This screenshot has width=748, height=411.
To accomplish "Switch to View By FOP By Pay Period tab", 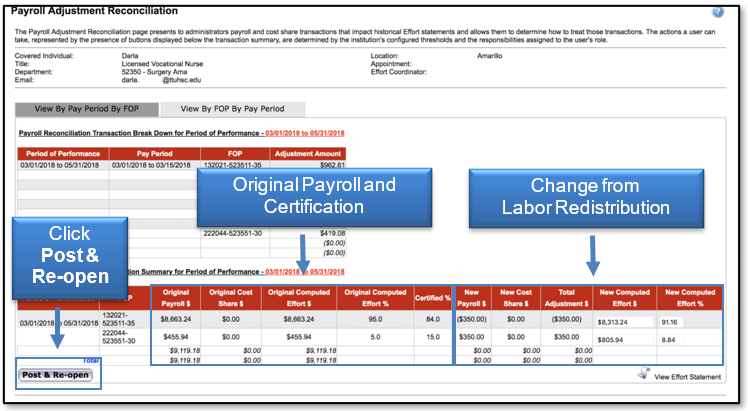I will point(232,109).
